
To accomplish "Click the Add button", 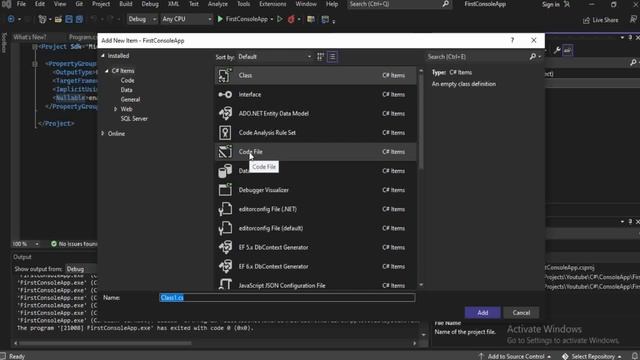I will click(x=482, y=313).
